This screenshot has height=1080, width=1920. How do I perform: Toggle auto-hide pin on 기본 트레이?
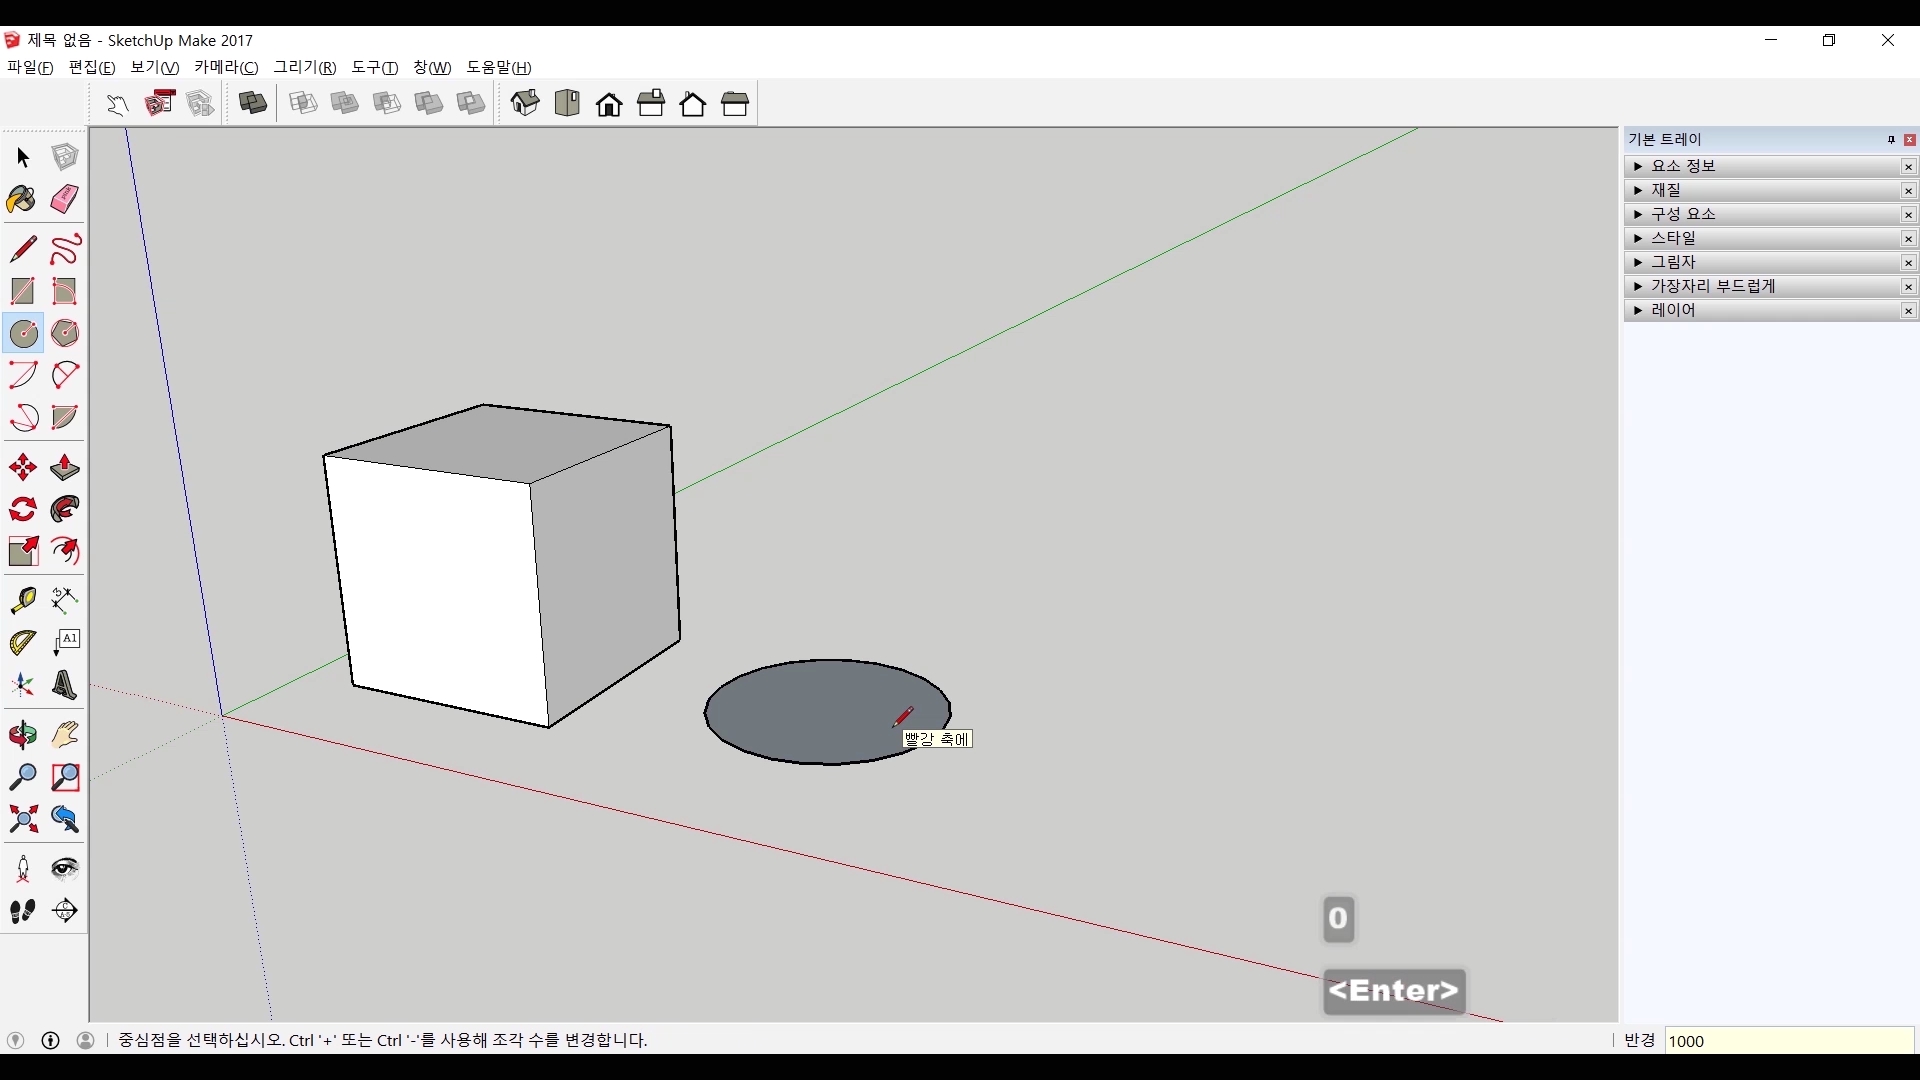click(1891, 140)
